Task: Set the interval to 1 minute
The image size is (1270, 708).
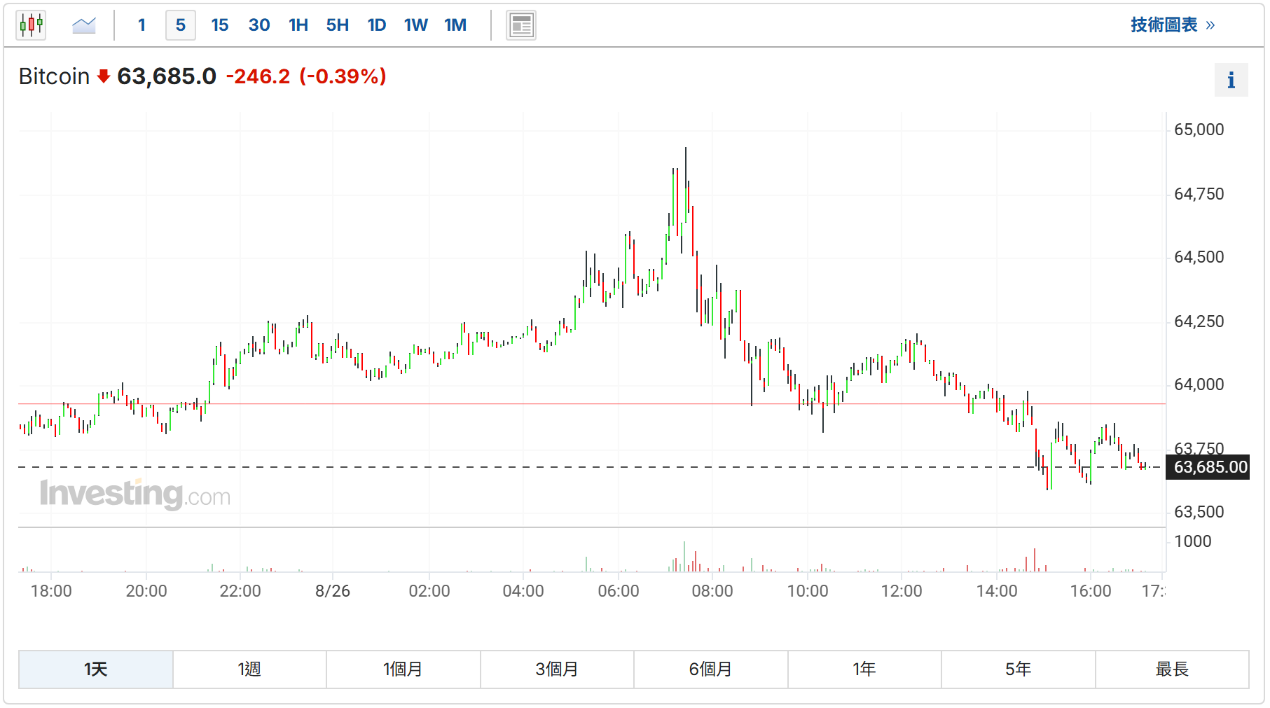Action: (141, 25)
